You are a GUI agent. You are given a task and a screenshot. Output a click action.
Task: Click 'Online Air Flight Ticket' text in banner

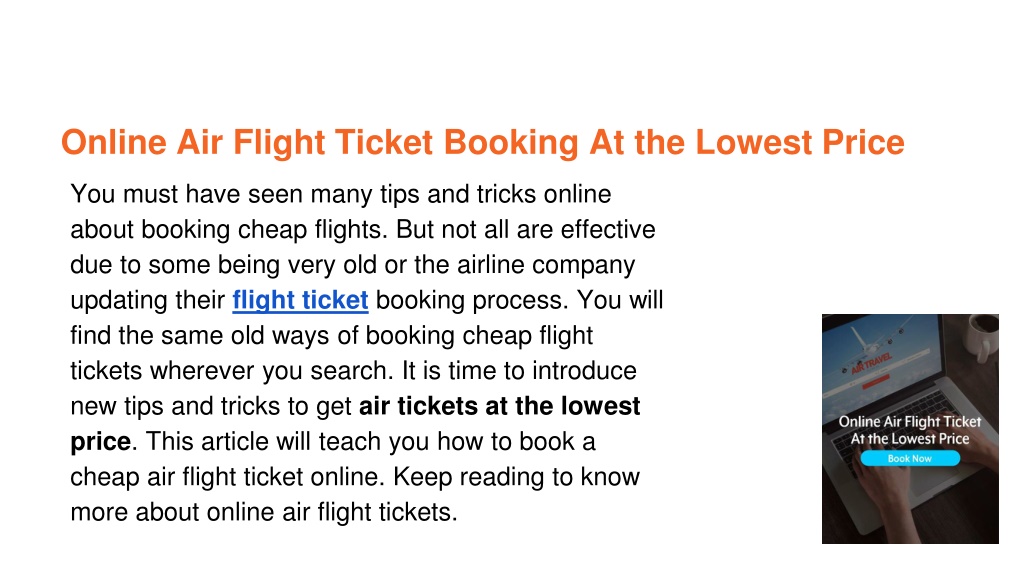click(910, 422)
